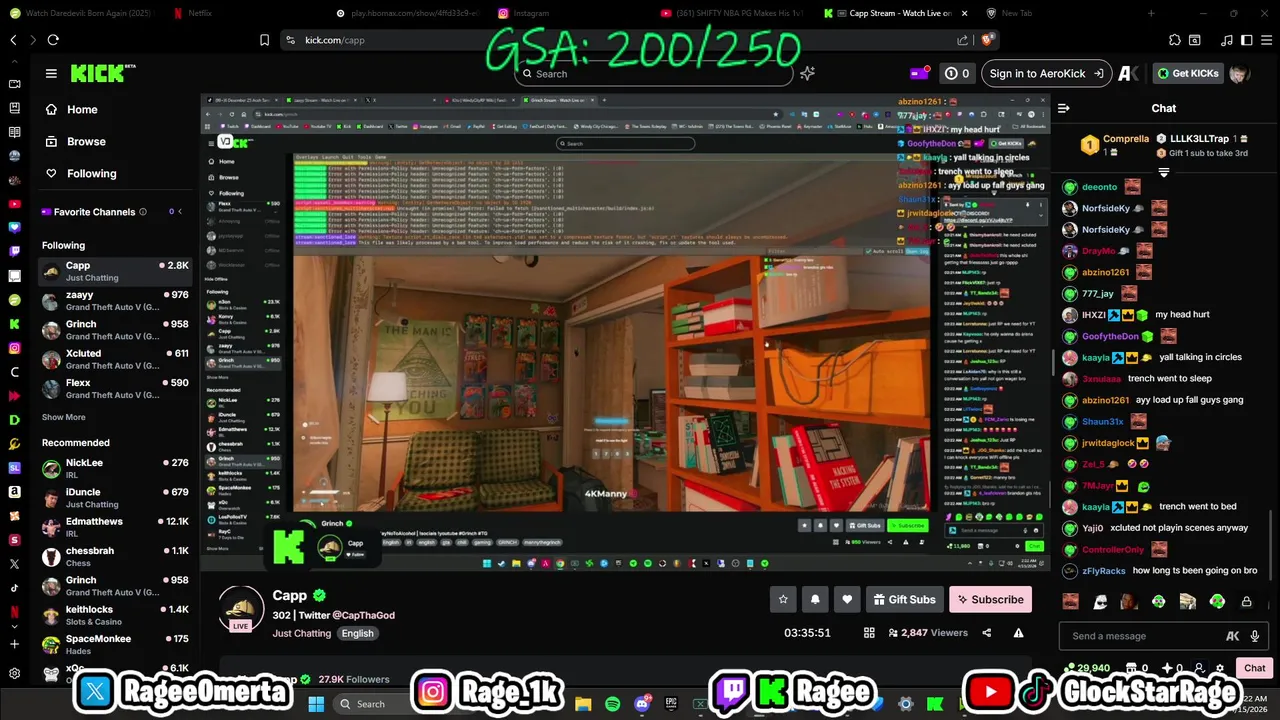
Task: Click the sparkle icon beside search
Action: [x=807, y=73]
